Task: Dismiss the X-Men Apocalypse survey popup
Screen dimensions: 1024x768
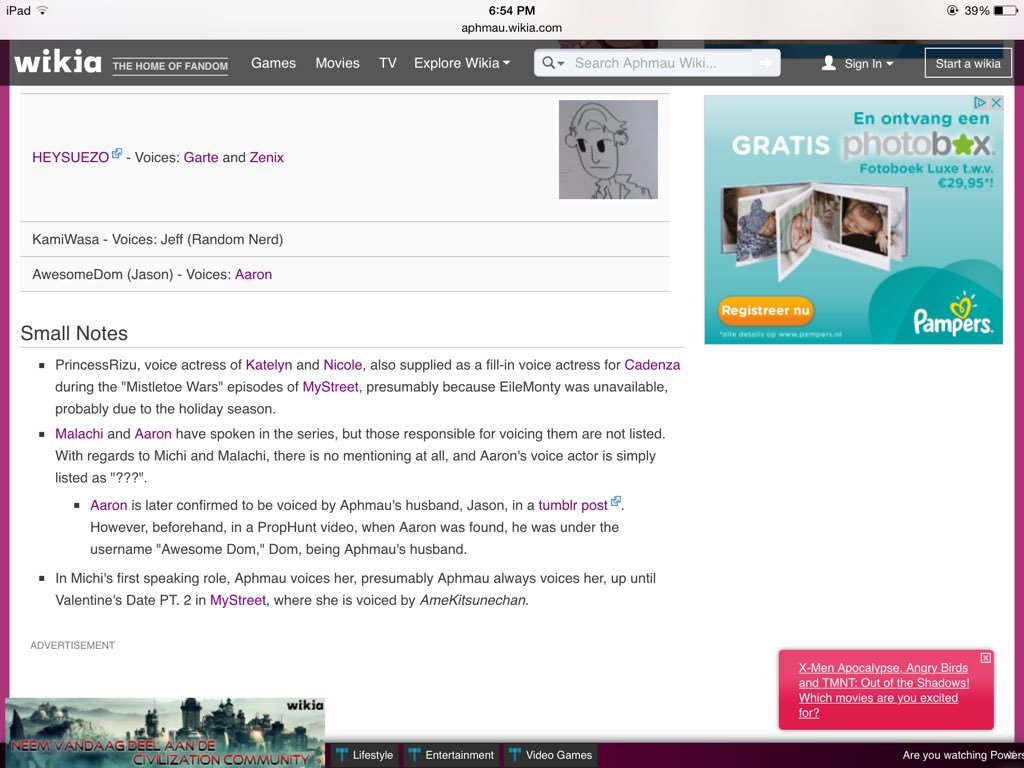Action: tap(986, 658)
